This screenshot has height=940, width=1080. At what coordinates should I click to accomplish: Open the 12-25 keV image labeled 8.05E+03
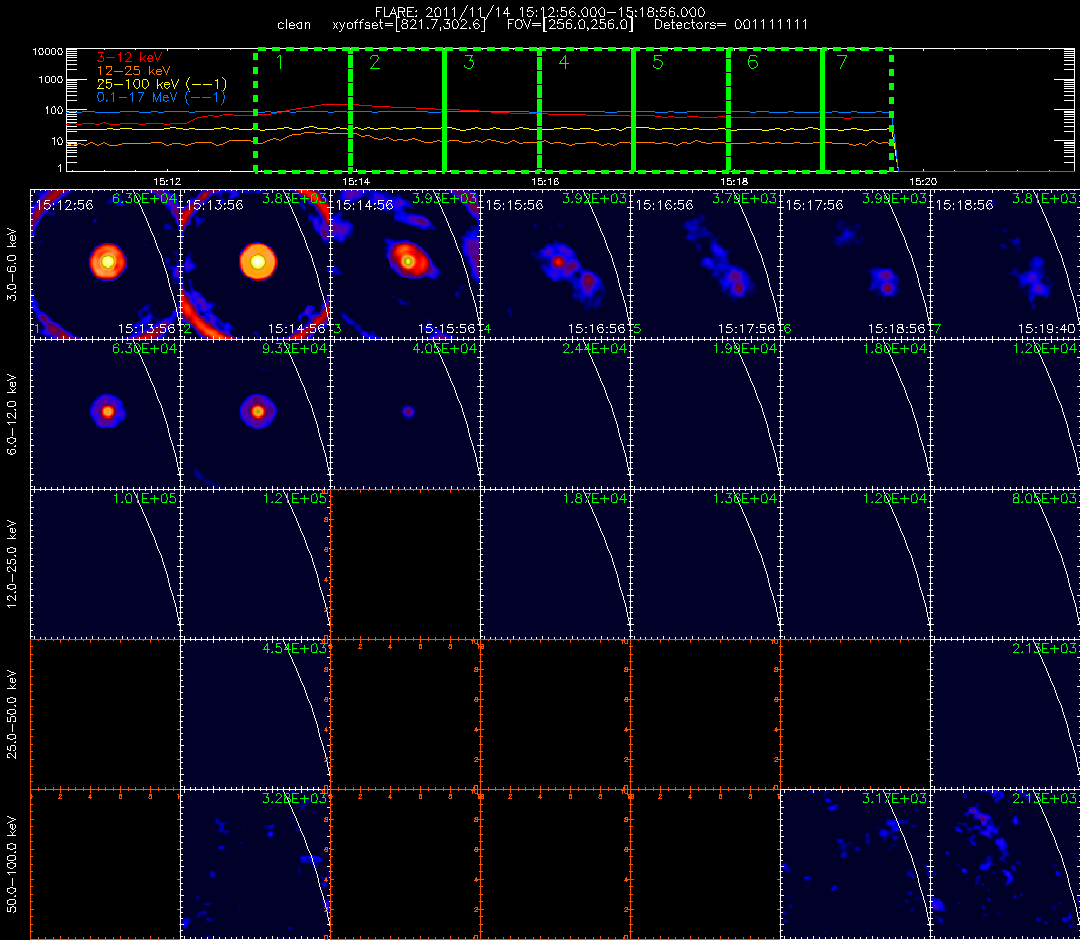[x=1006, y=564]
